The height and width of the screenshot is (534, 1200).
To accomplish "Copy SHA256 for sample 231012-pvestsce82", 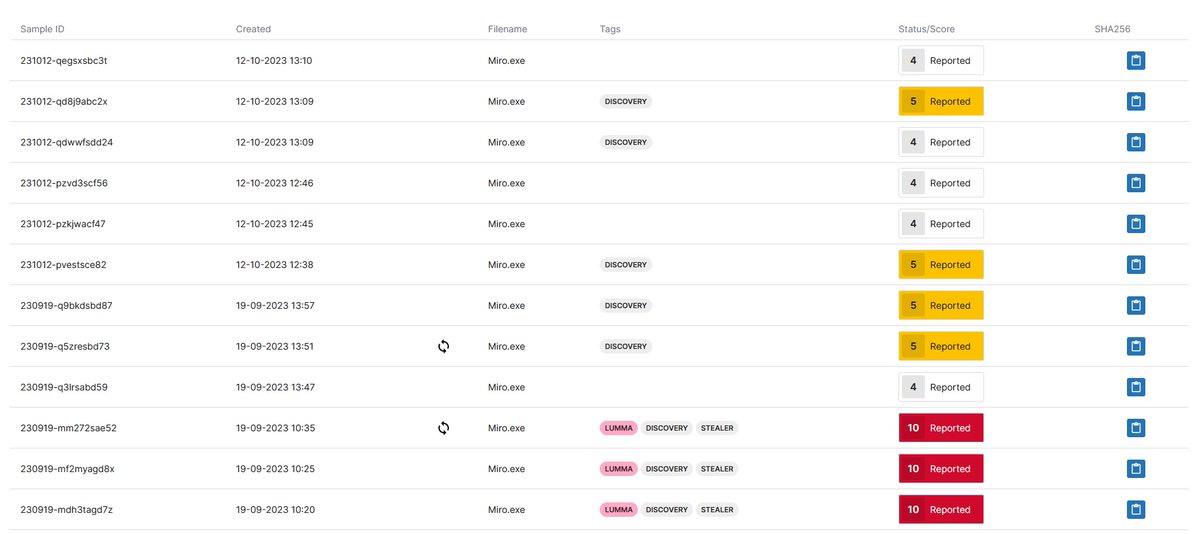I will (1135, 265).
